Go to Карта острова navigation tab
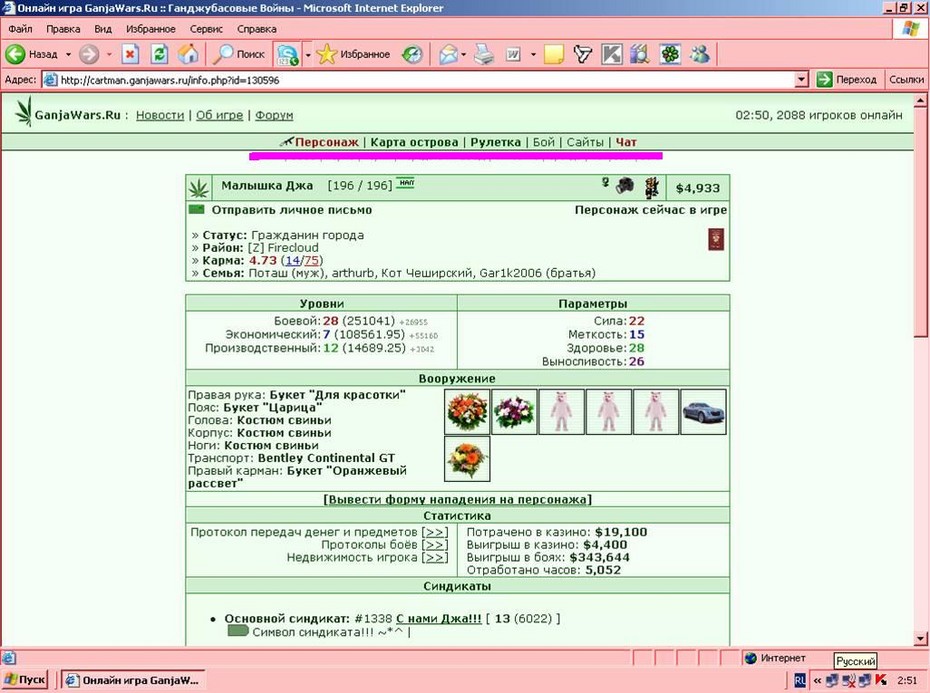Screen dimensions: 930x693 (414, 142)
